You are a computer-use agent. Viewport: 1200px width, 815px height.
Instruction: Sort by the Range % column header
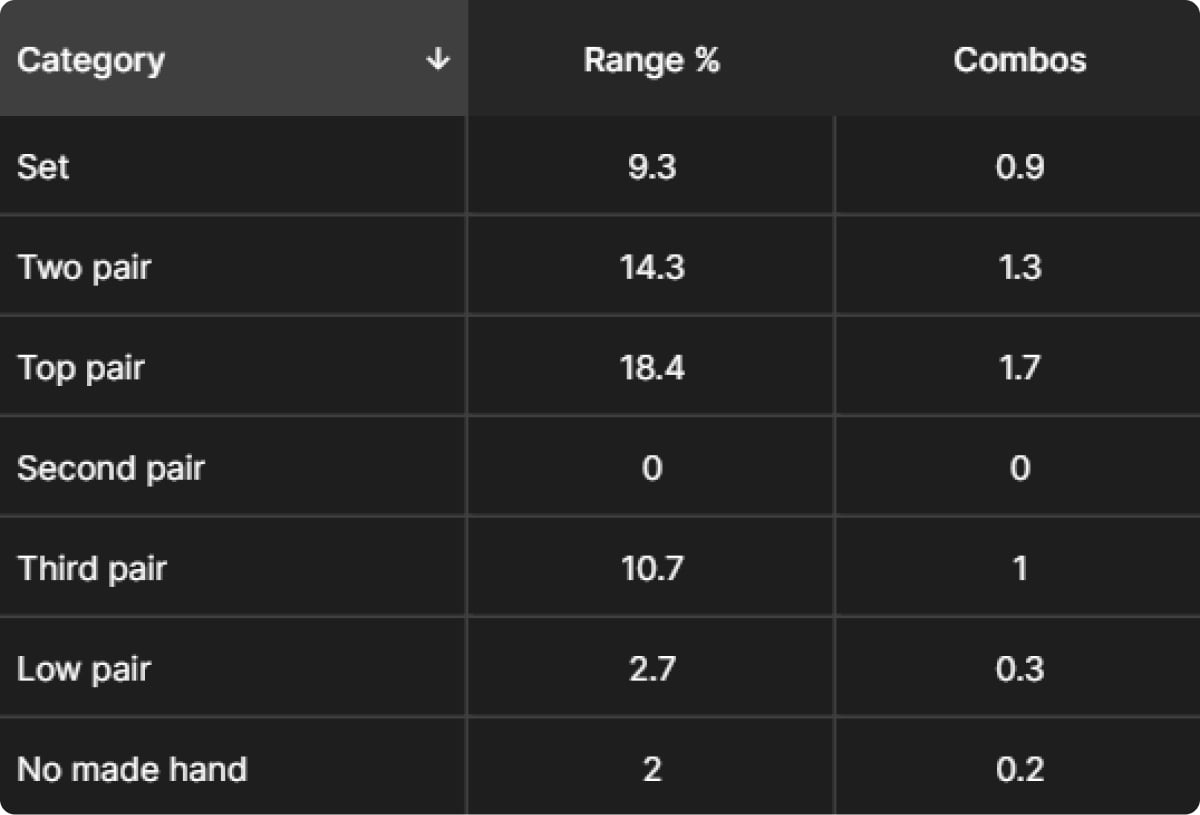click(651, 58)
